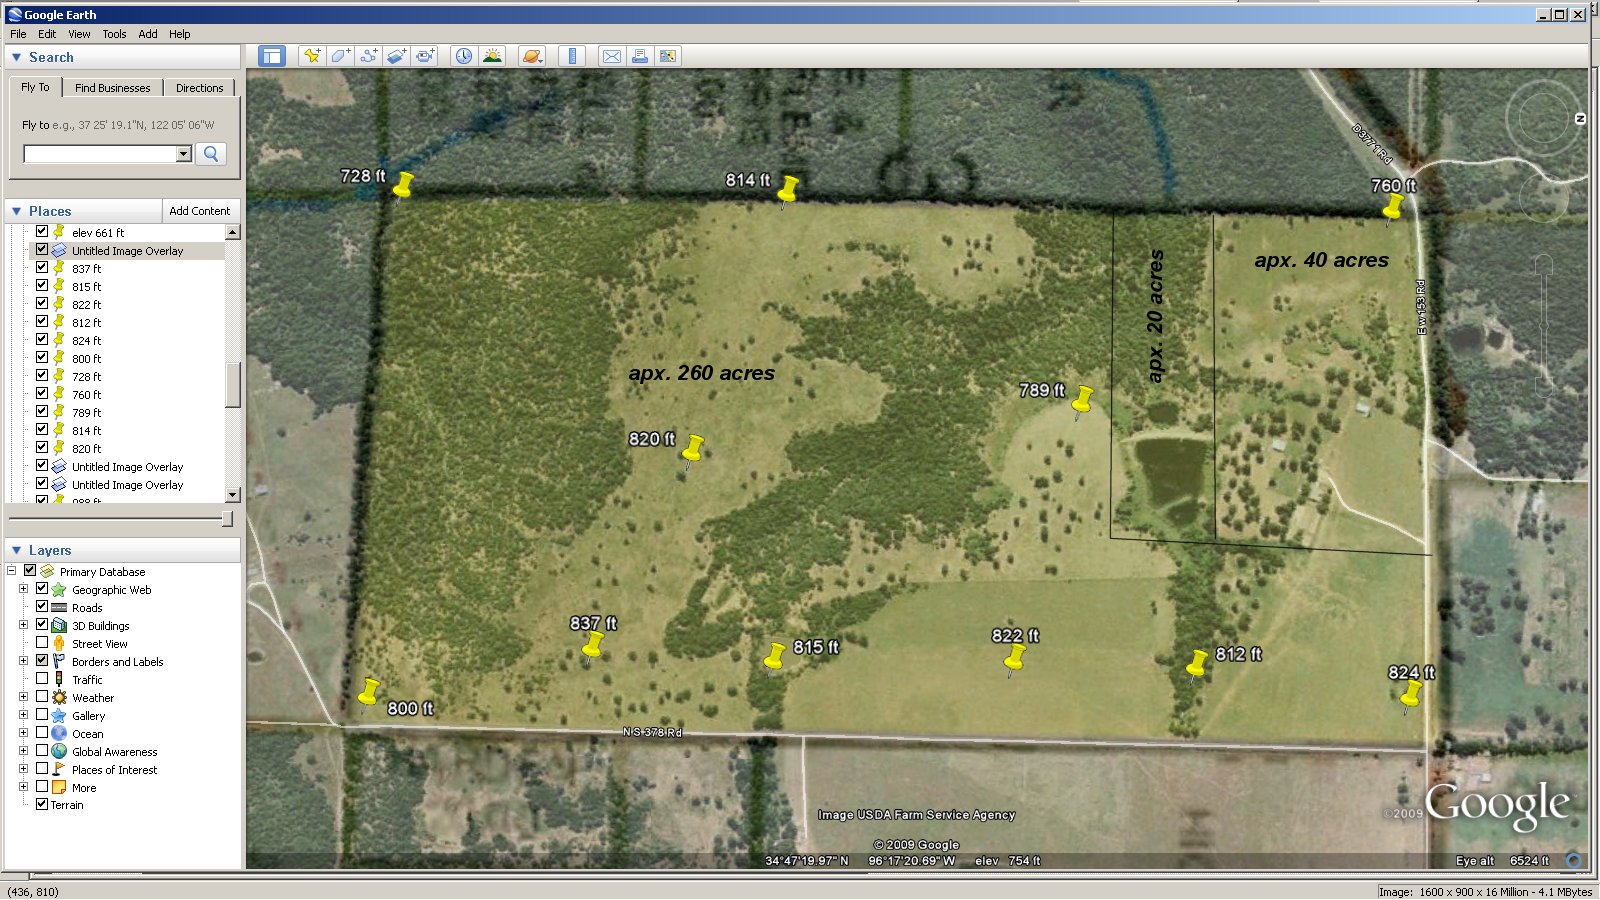Enable the Street View layer checkbox
This screenshot has height=900, width=1600.
42,643
